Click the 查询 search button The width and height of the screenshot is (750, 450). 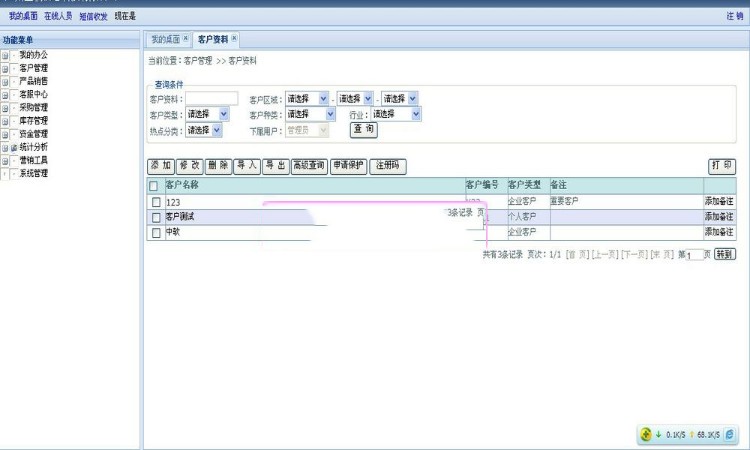click(364, 130)
